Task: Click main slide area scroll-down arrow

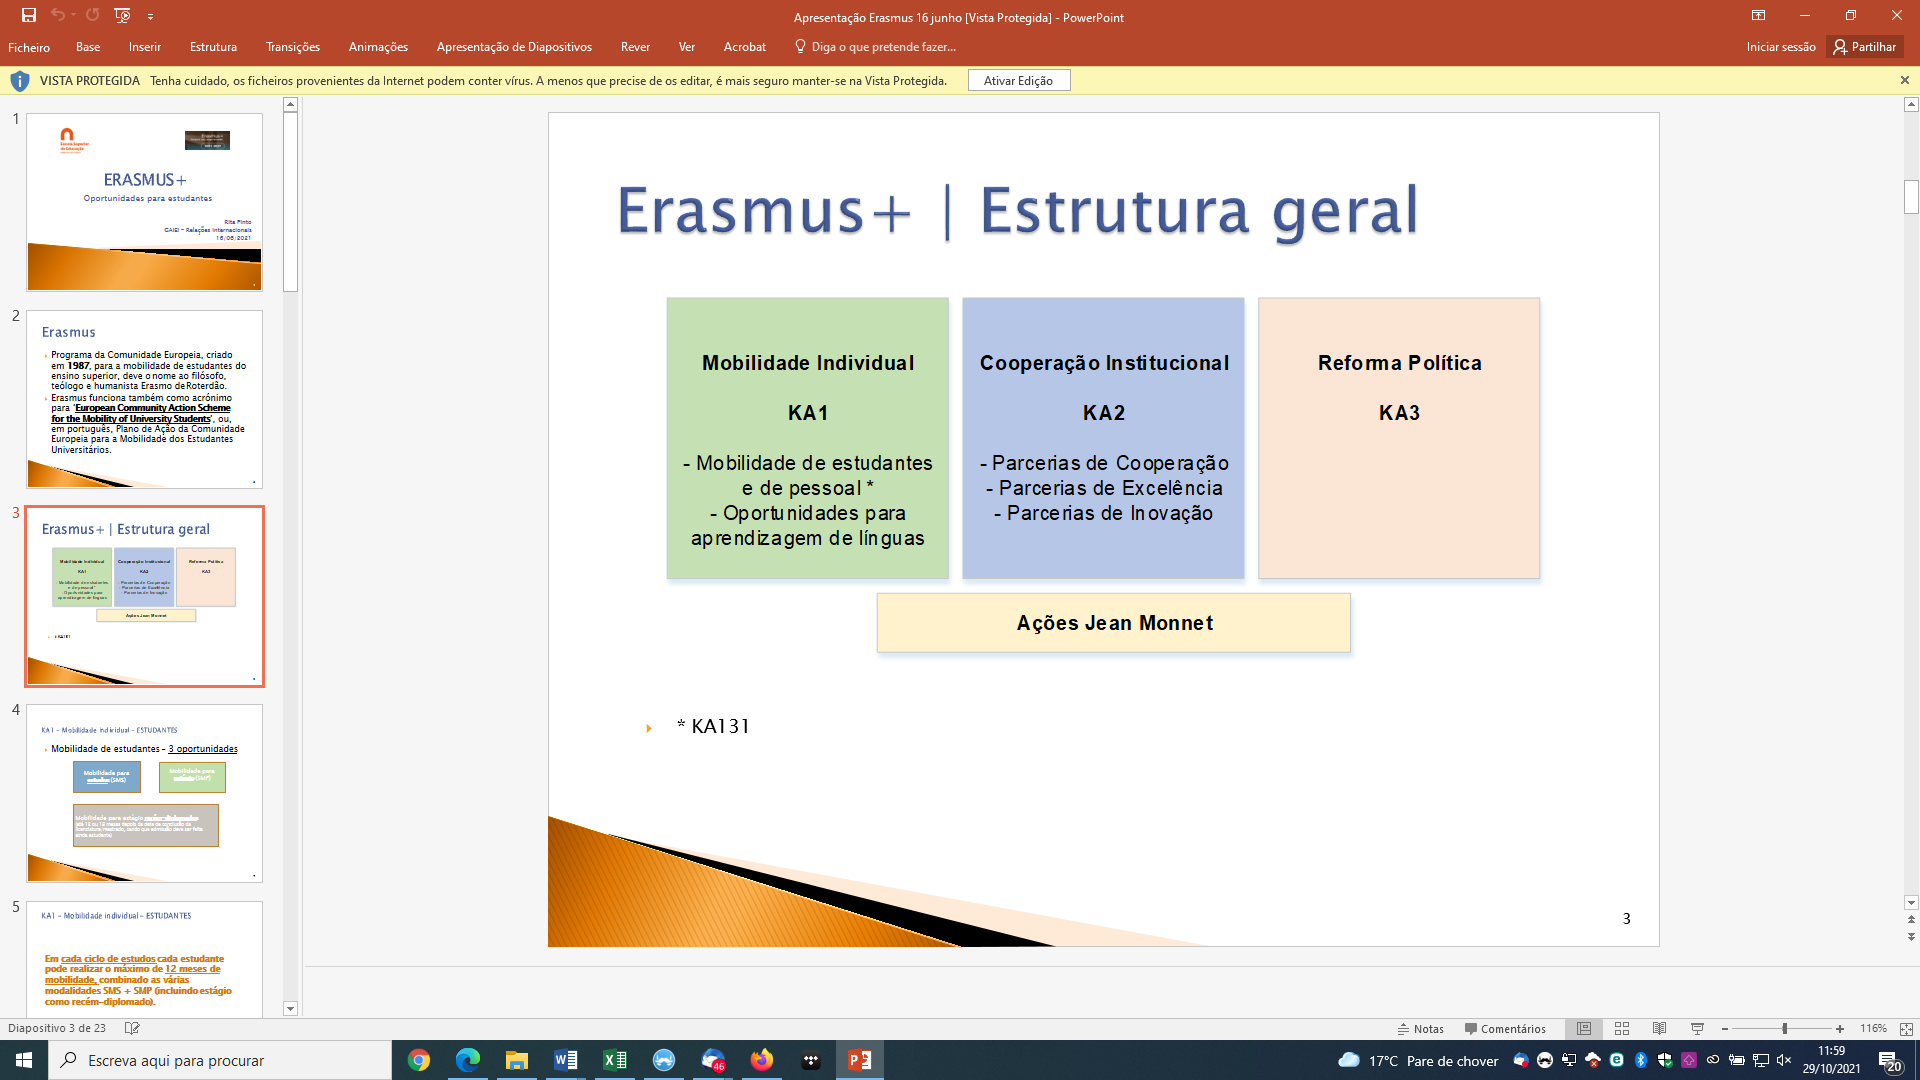Action: [x=1911, y=902]
